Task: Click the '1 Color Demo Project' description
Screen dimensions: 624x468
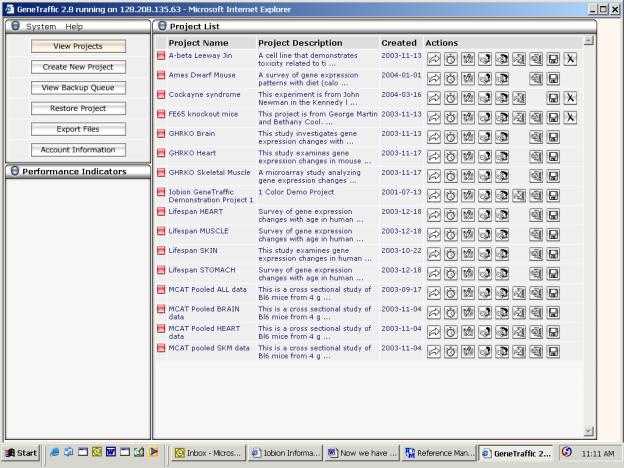Action: 296,192
